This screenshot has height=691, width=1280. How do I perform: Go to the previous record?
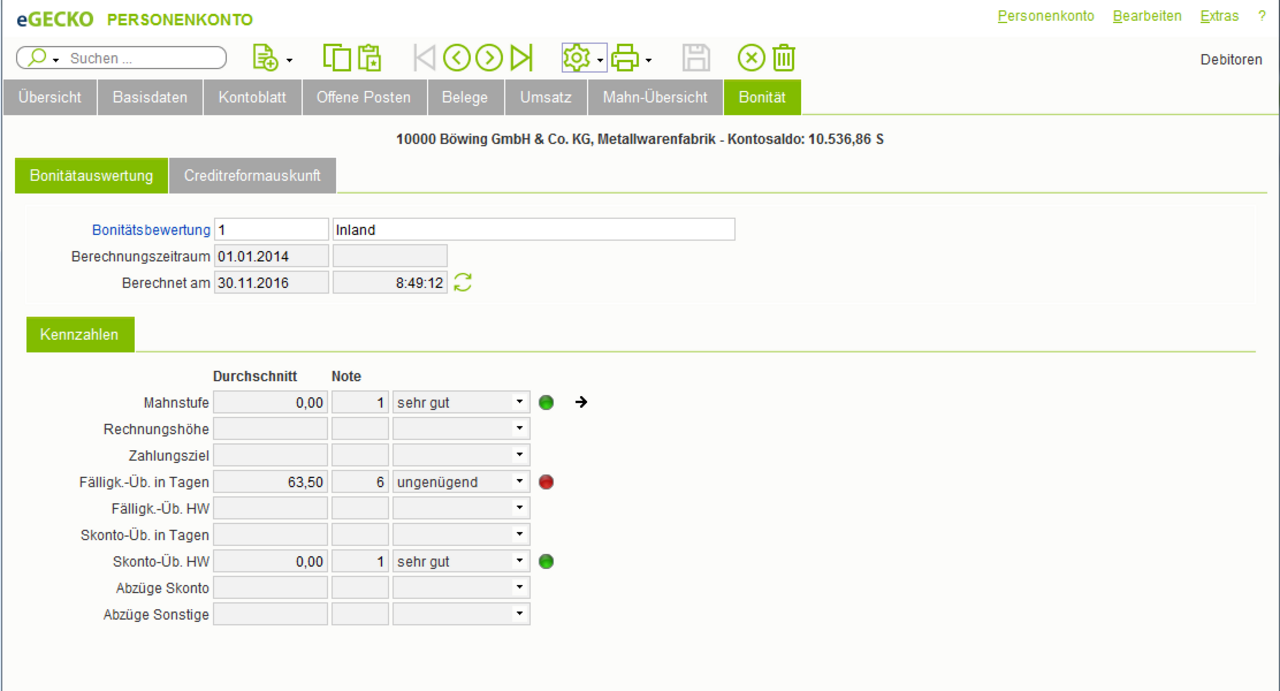(x=457, y=58)
